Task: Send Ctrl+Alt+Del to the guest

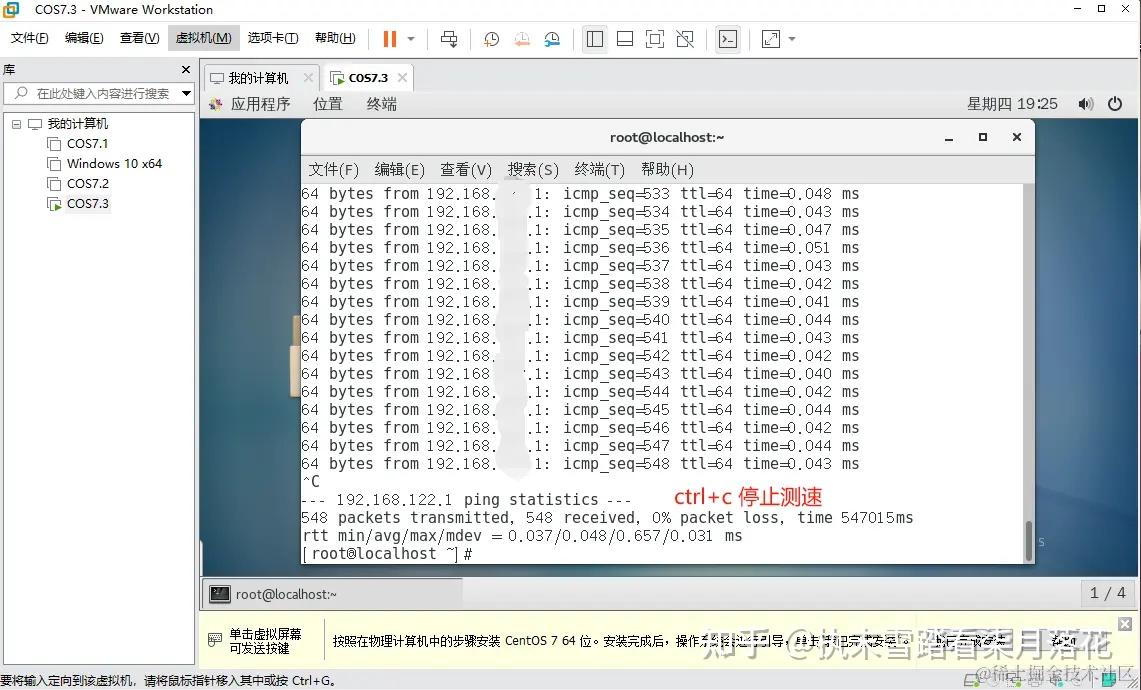Action: tap(449, 39)
